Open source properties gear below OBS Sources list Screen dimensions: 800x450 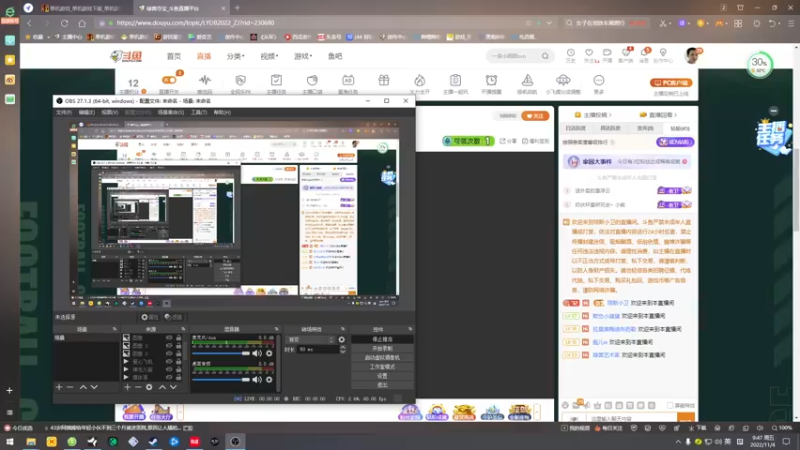(149, 387)
